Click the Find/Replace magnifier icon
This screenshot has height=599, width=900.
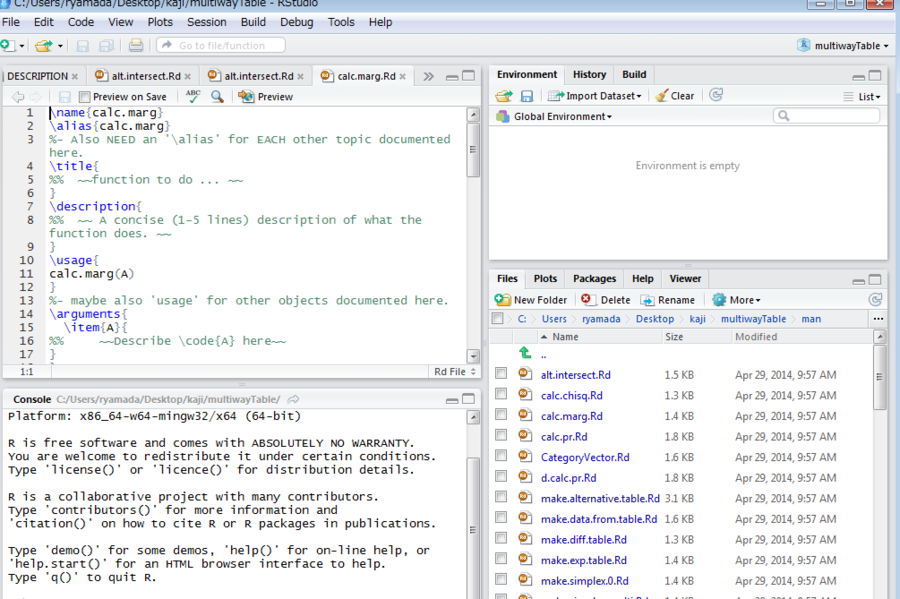(x=217, y=96)
